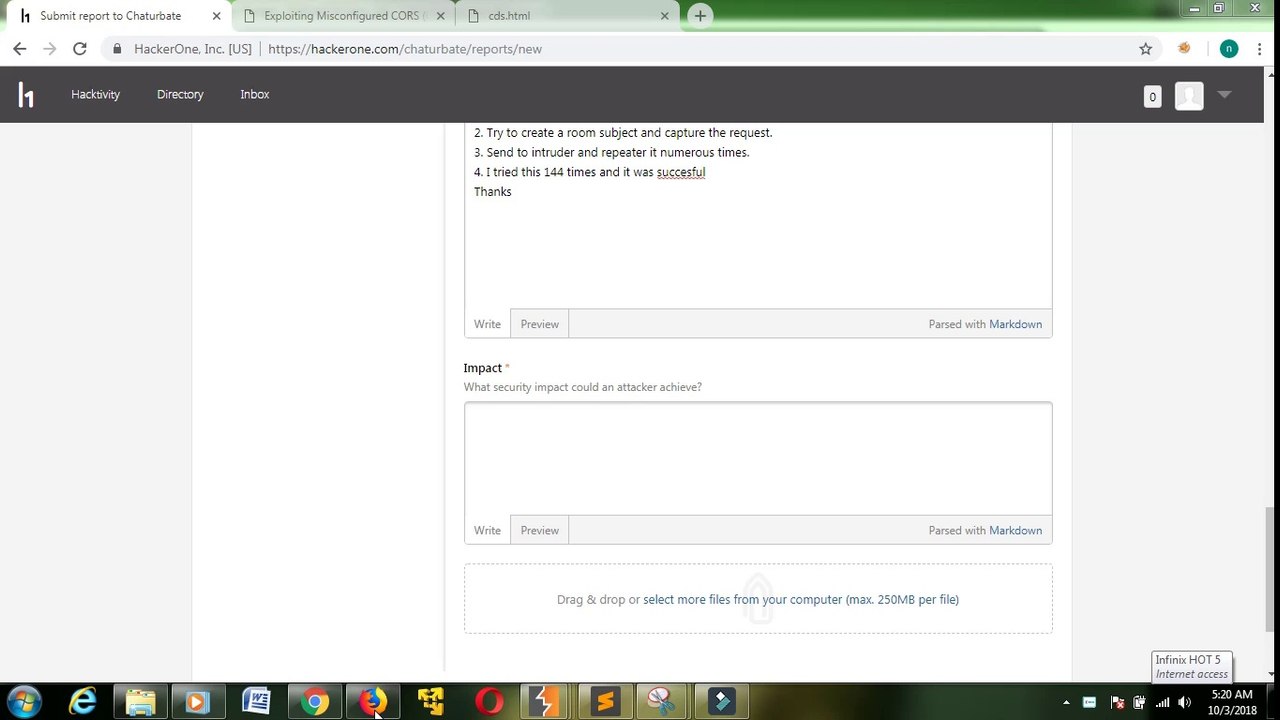Open the Action Center flag tray icon
The width and height of the screenshot is (1280, 720).
(x=1117, y=702)
